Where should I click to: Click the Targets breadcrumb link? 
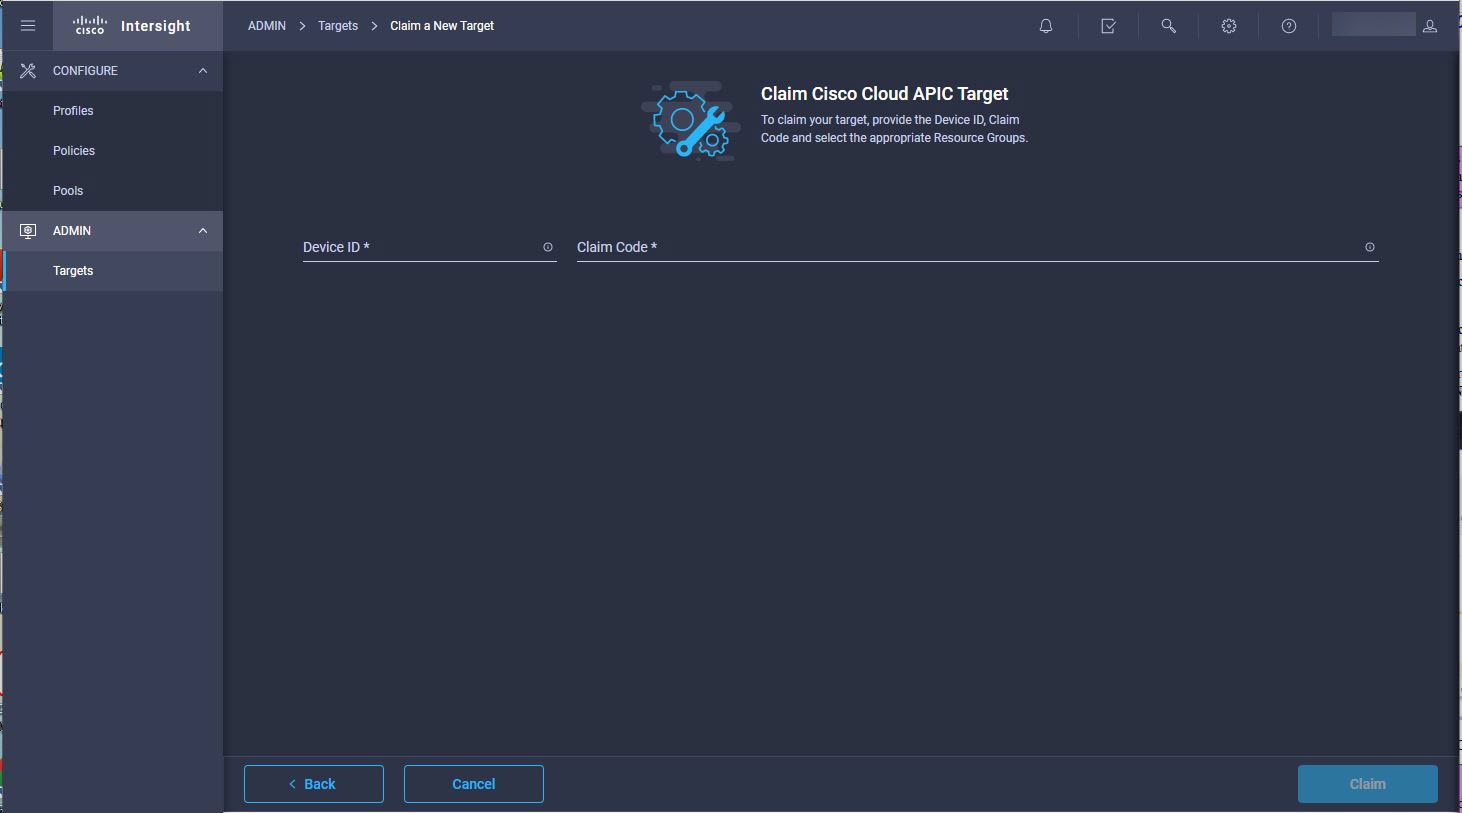338,26
